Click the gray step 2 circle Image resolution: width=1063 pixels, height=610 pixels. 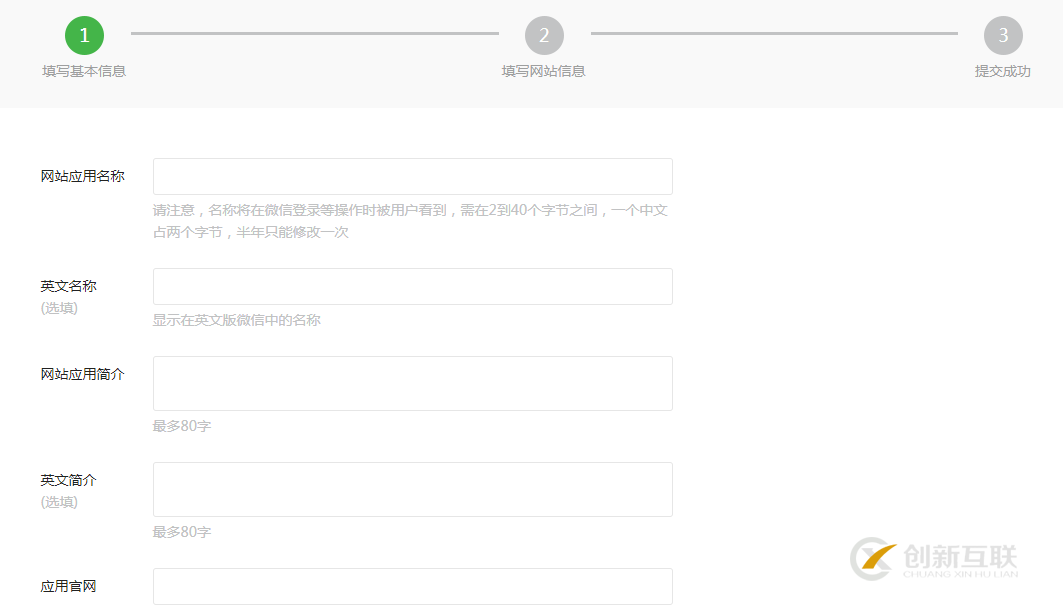click(544, 35)
